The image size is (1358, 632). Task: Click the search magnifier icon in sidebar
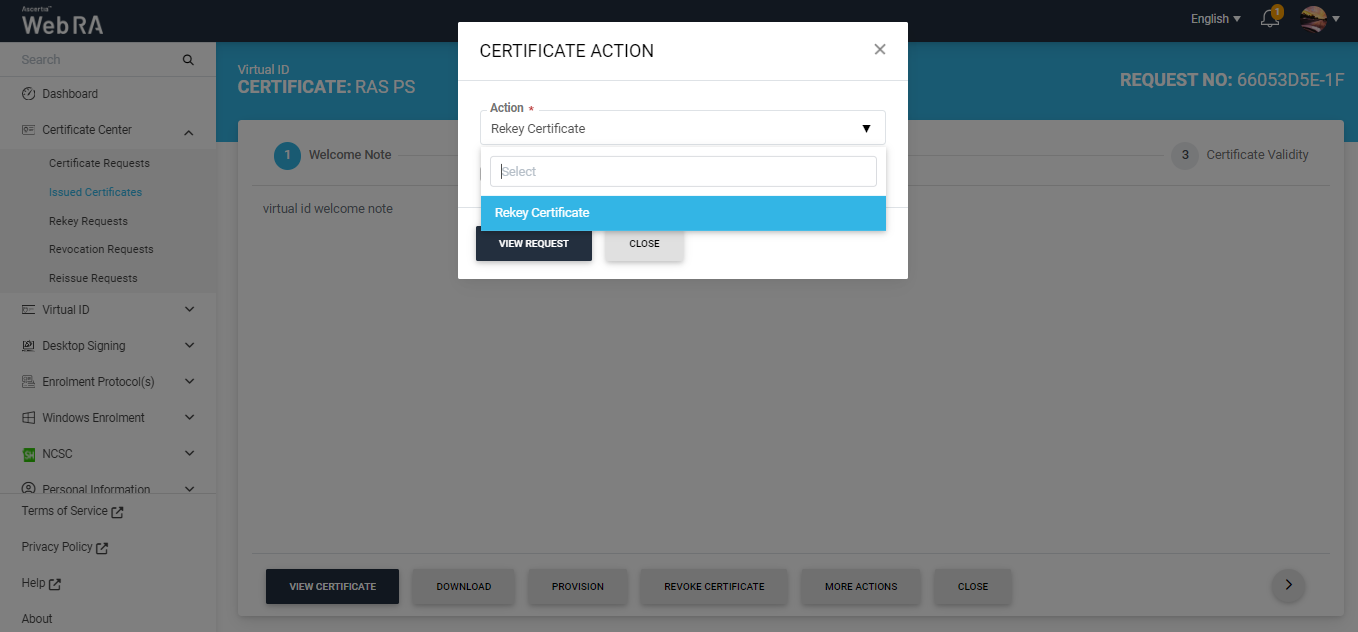tap(188, 60)
